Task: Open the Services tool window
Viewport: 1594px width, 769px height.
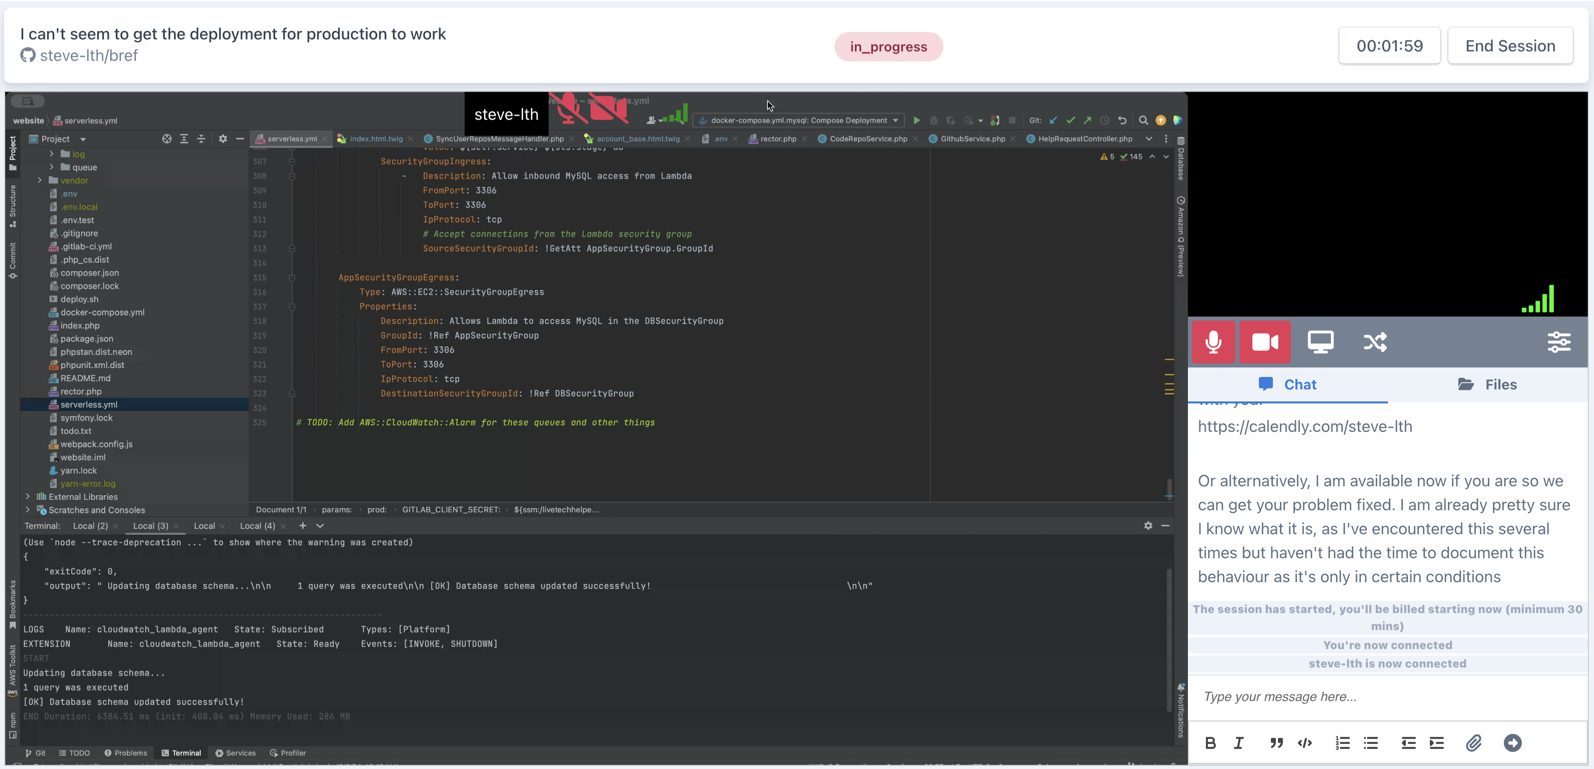Action: click(x=236, y=753)
